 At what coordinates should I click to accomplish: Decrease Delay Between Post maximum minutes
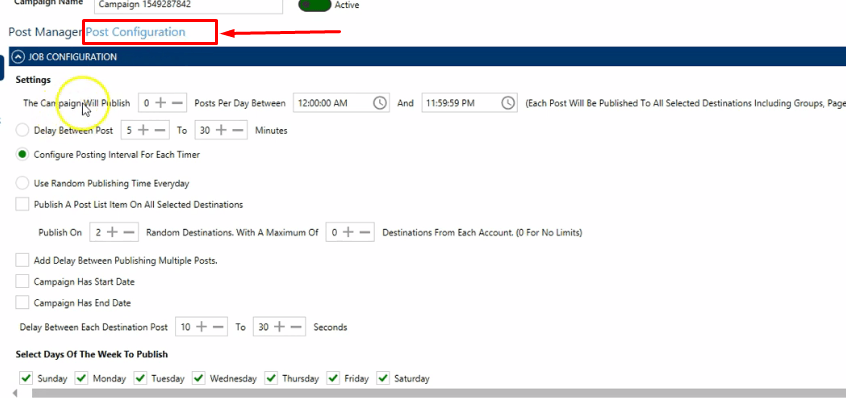237,131
